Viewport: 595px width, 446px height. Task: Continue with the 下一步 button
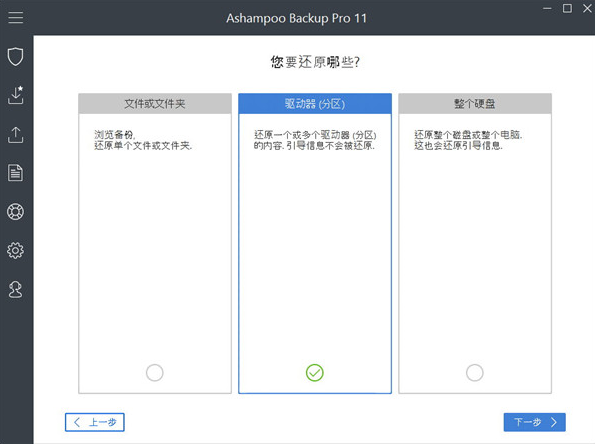535,422
